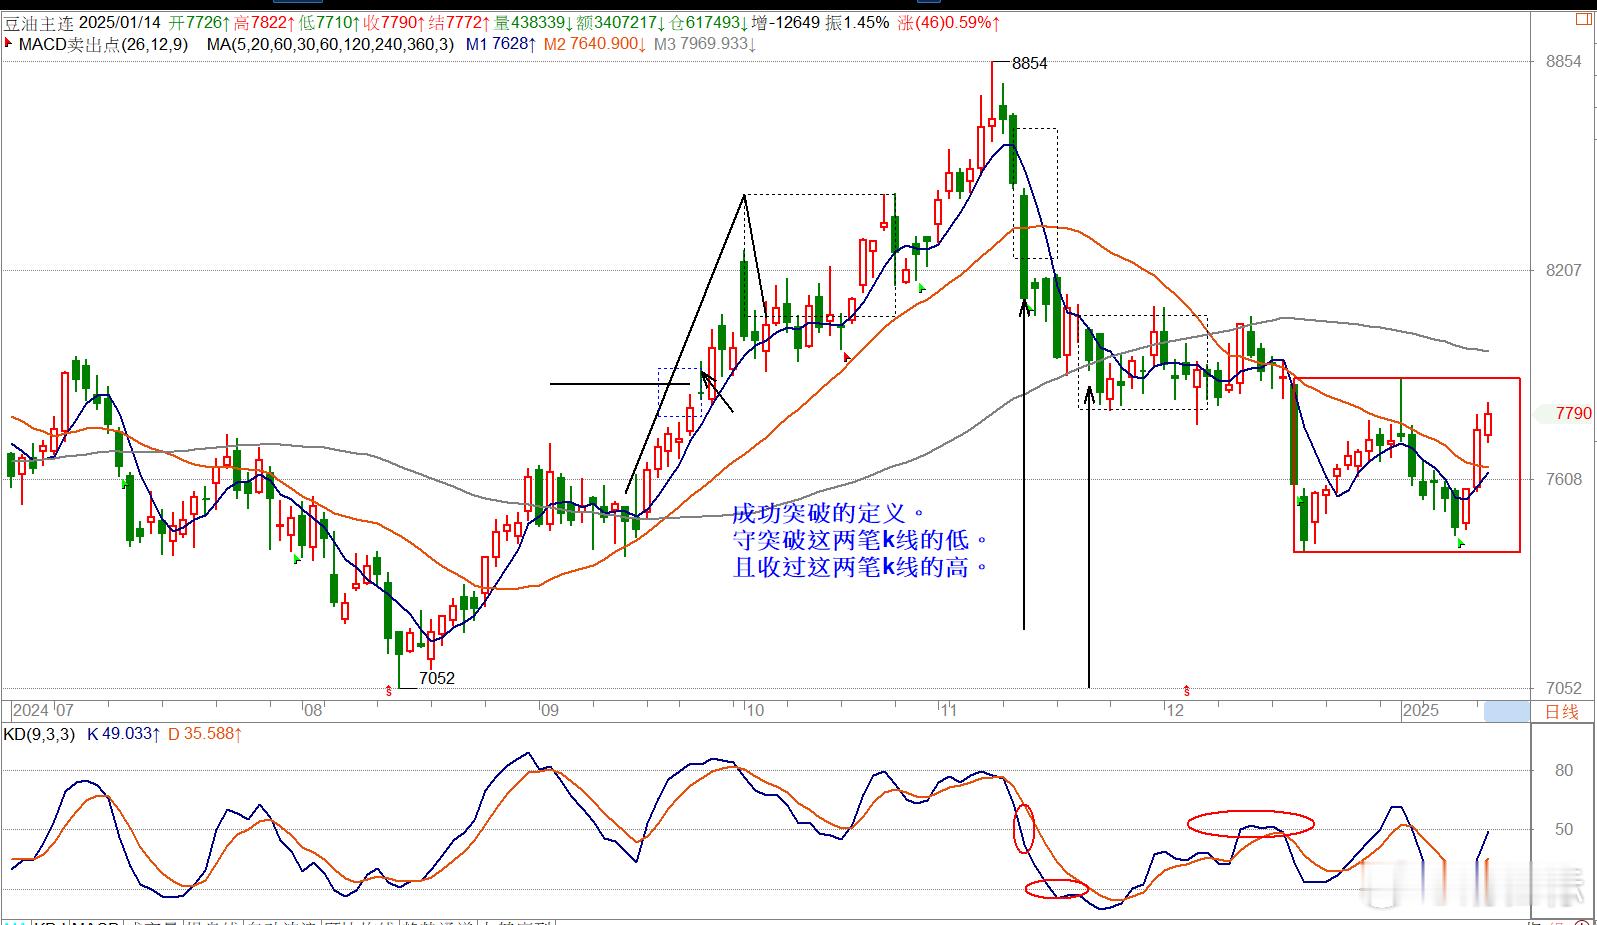
Task: Click the 7052 trough label on chart
Action: point(437,678)
